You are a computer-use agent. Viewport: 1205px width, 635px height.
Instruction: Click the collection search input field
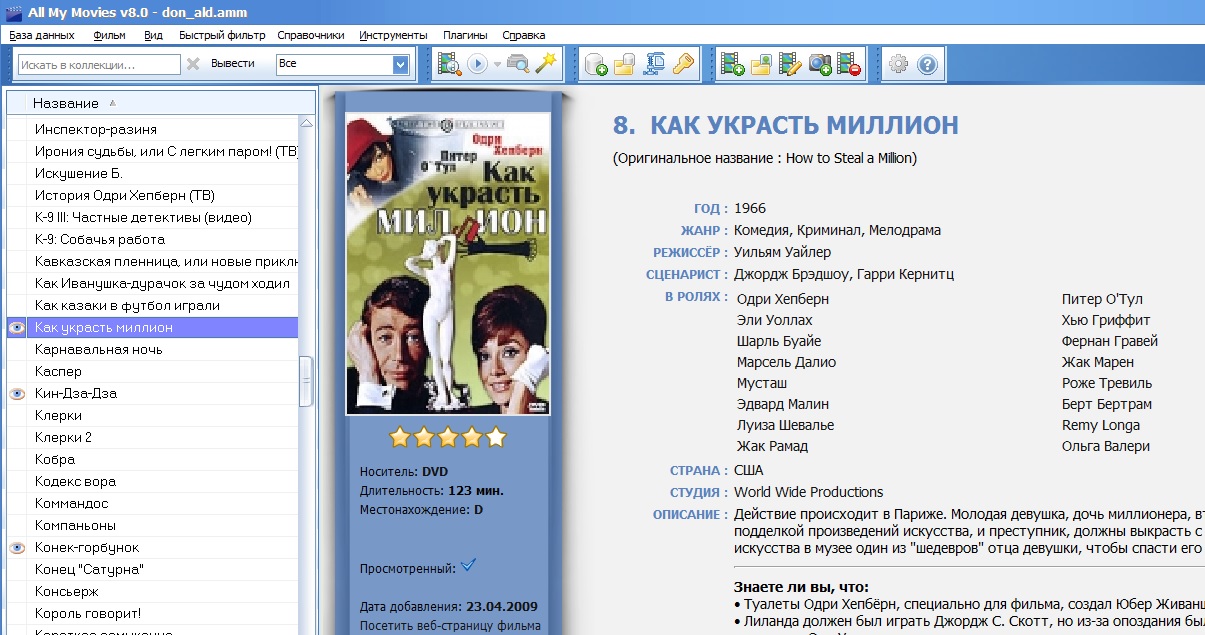[x=99, y=64]
